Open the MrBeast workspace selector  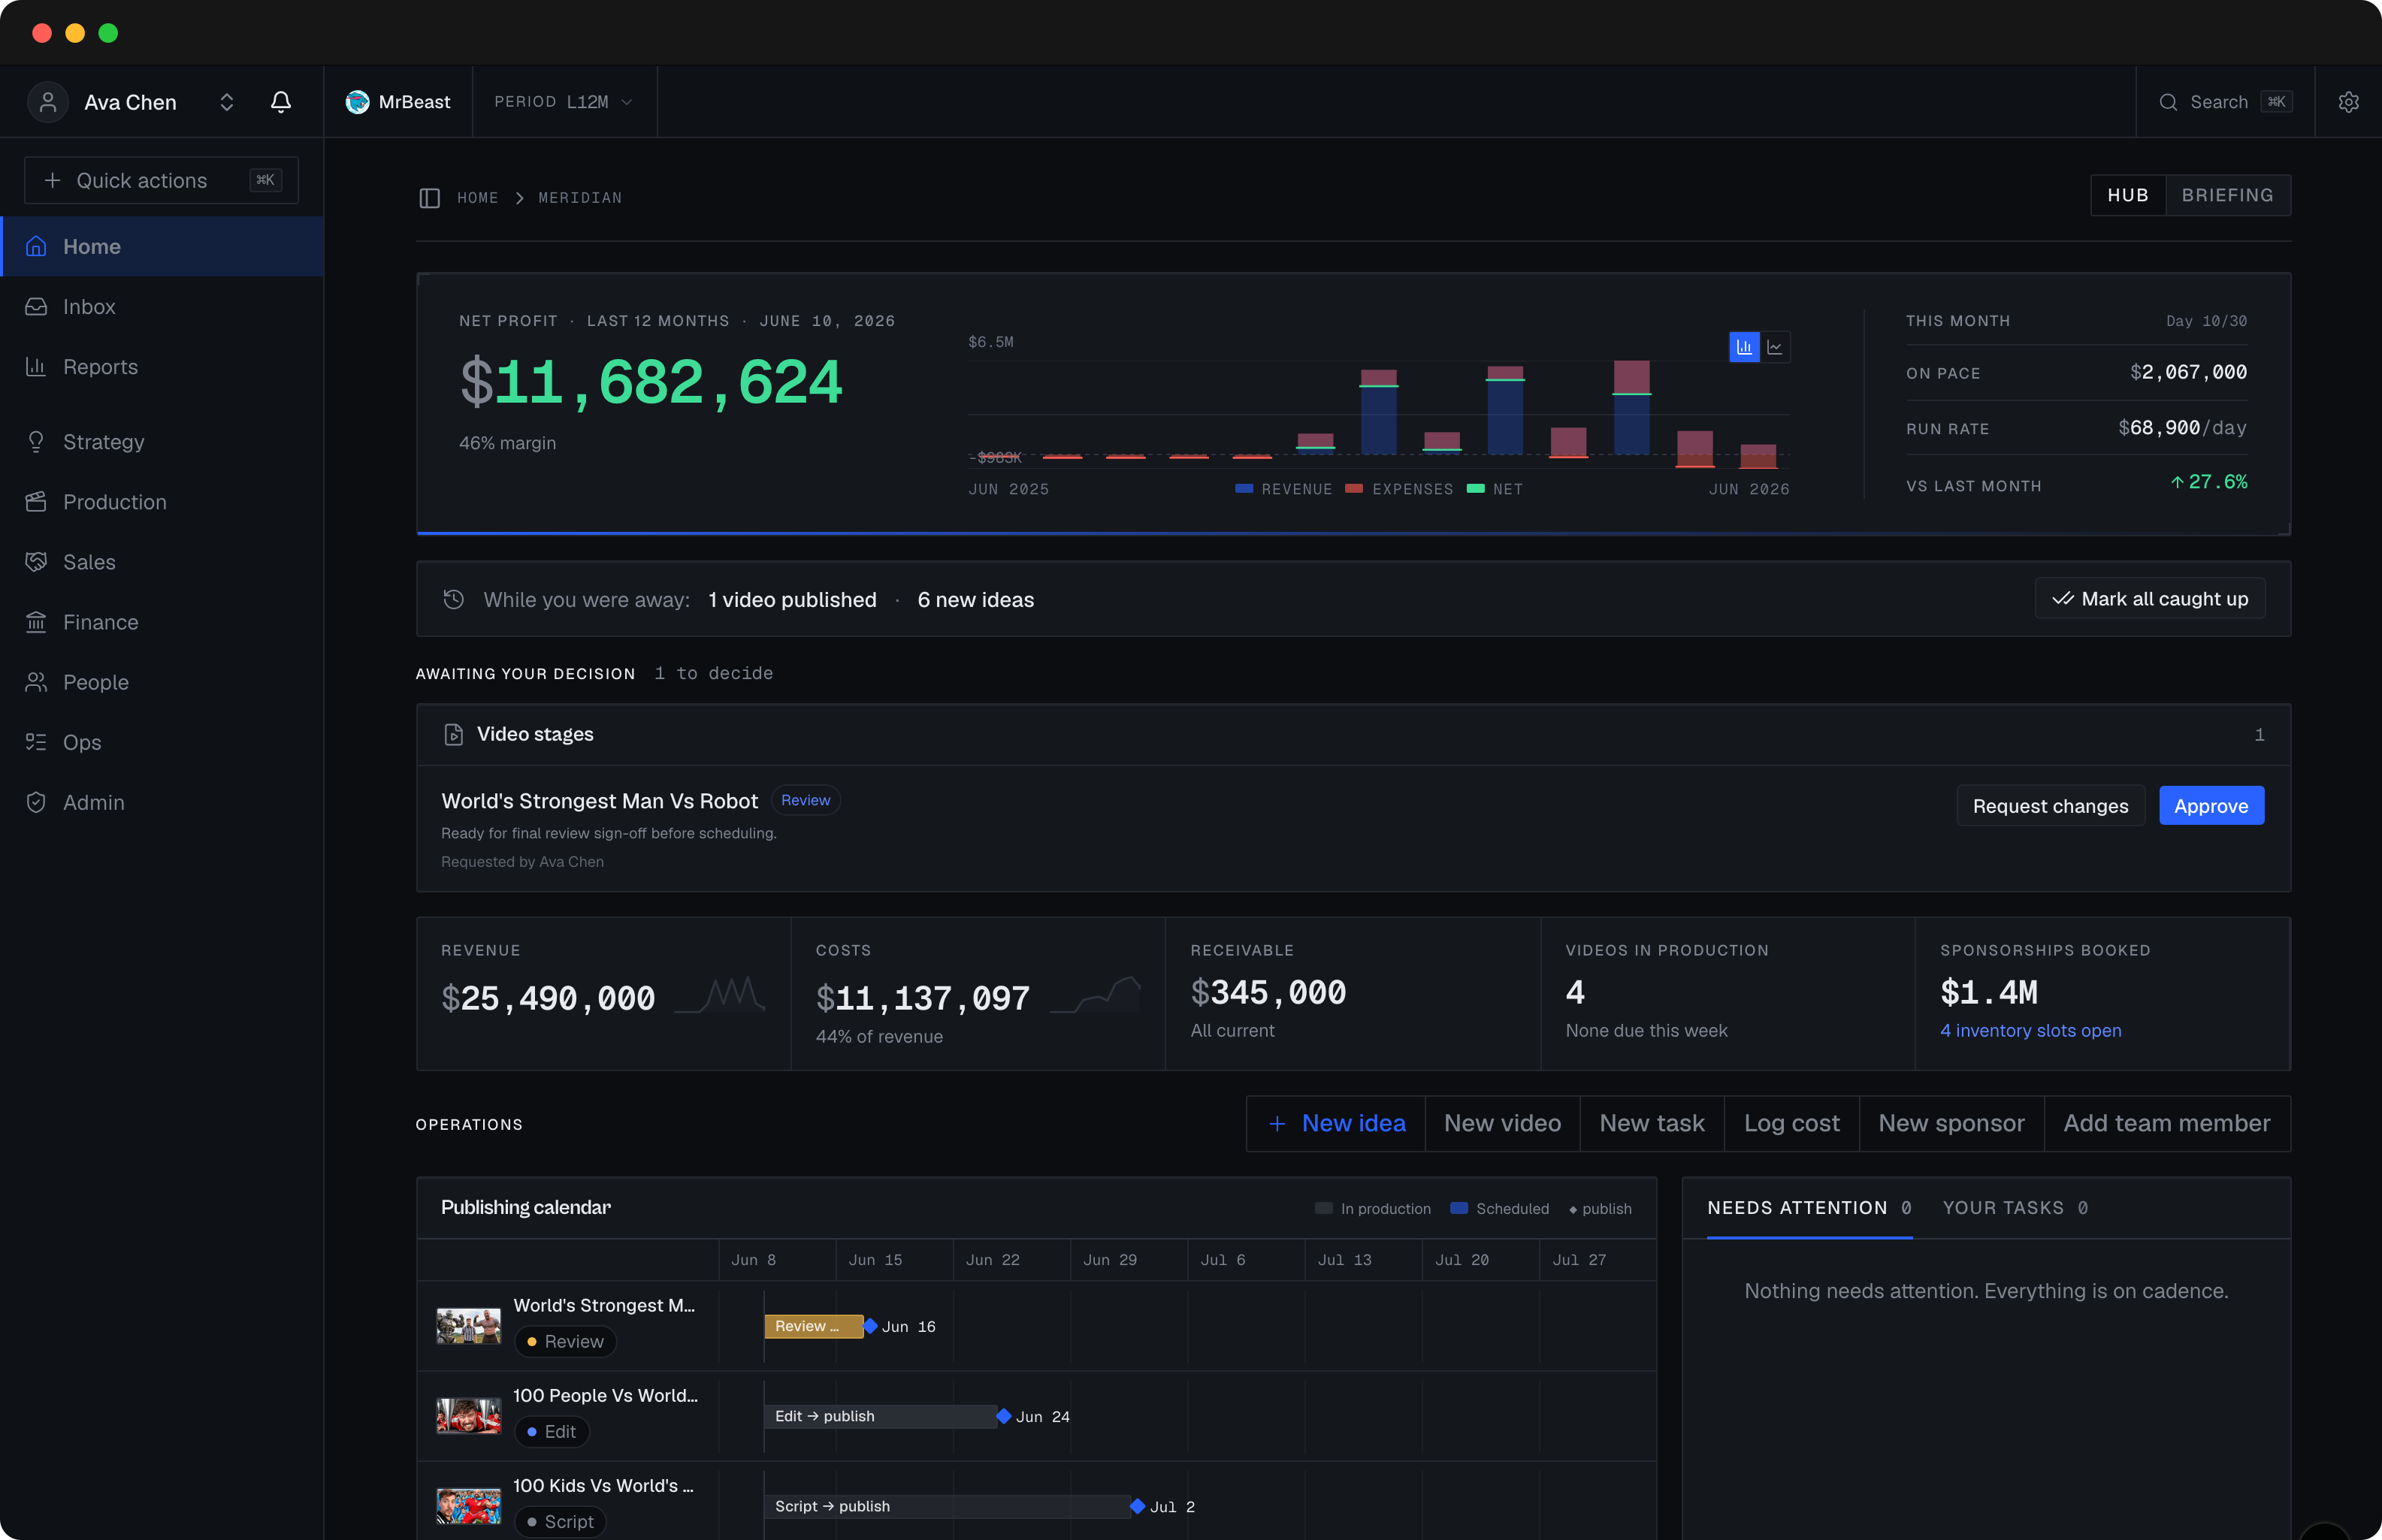click(x=398, y=102)
